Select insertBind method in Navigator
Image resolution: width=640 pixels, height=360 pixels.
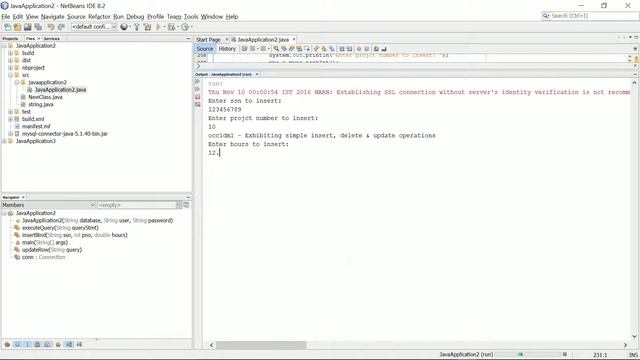(74, 235)
